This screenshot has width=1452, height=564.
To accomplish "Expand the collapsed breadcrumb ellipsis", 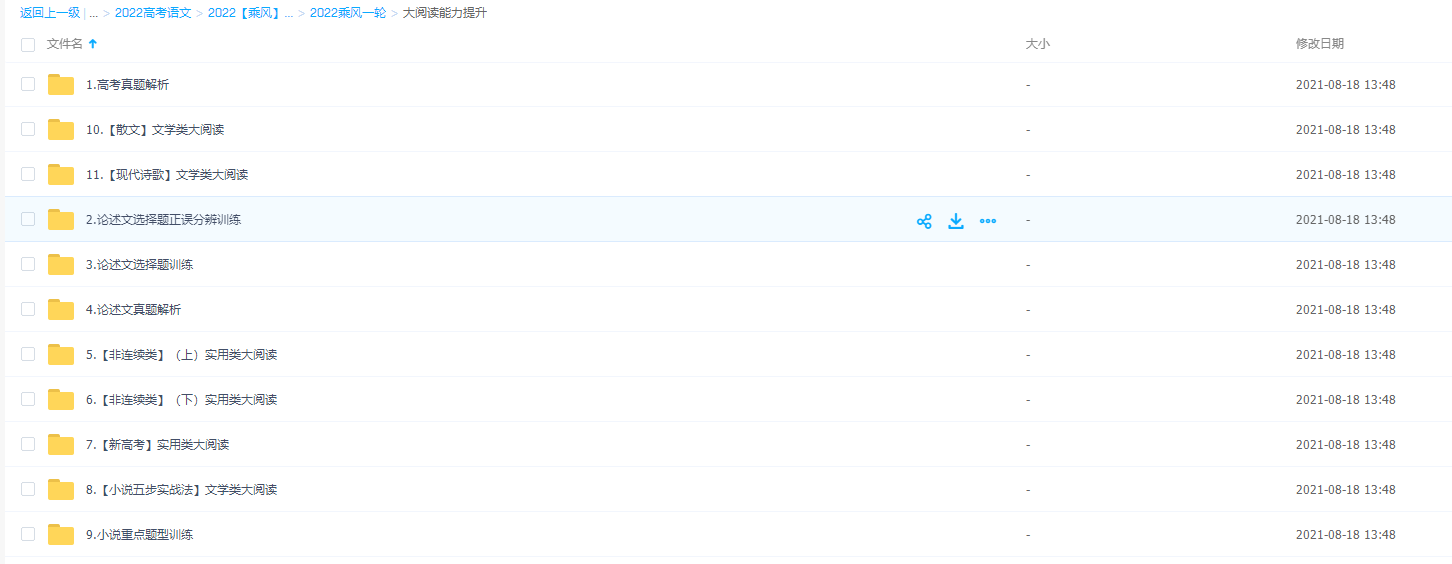I will [93, 13].
